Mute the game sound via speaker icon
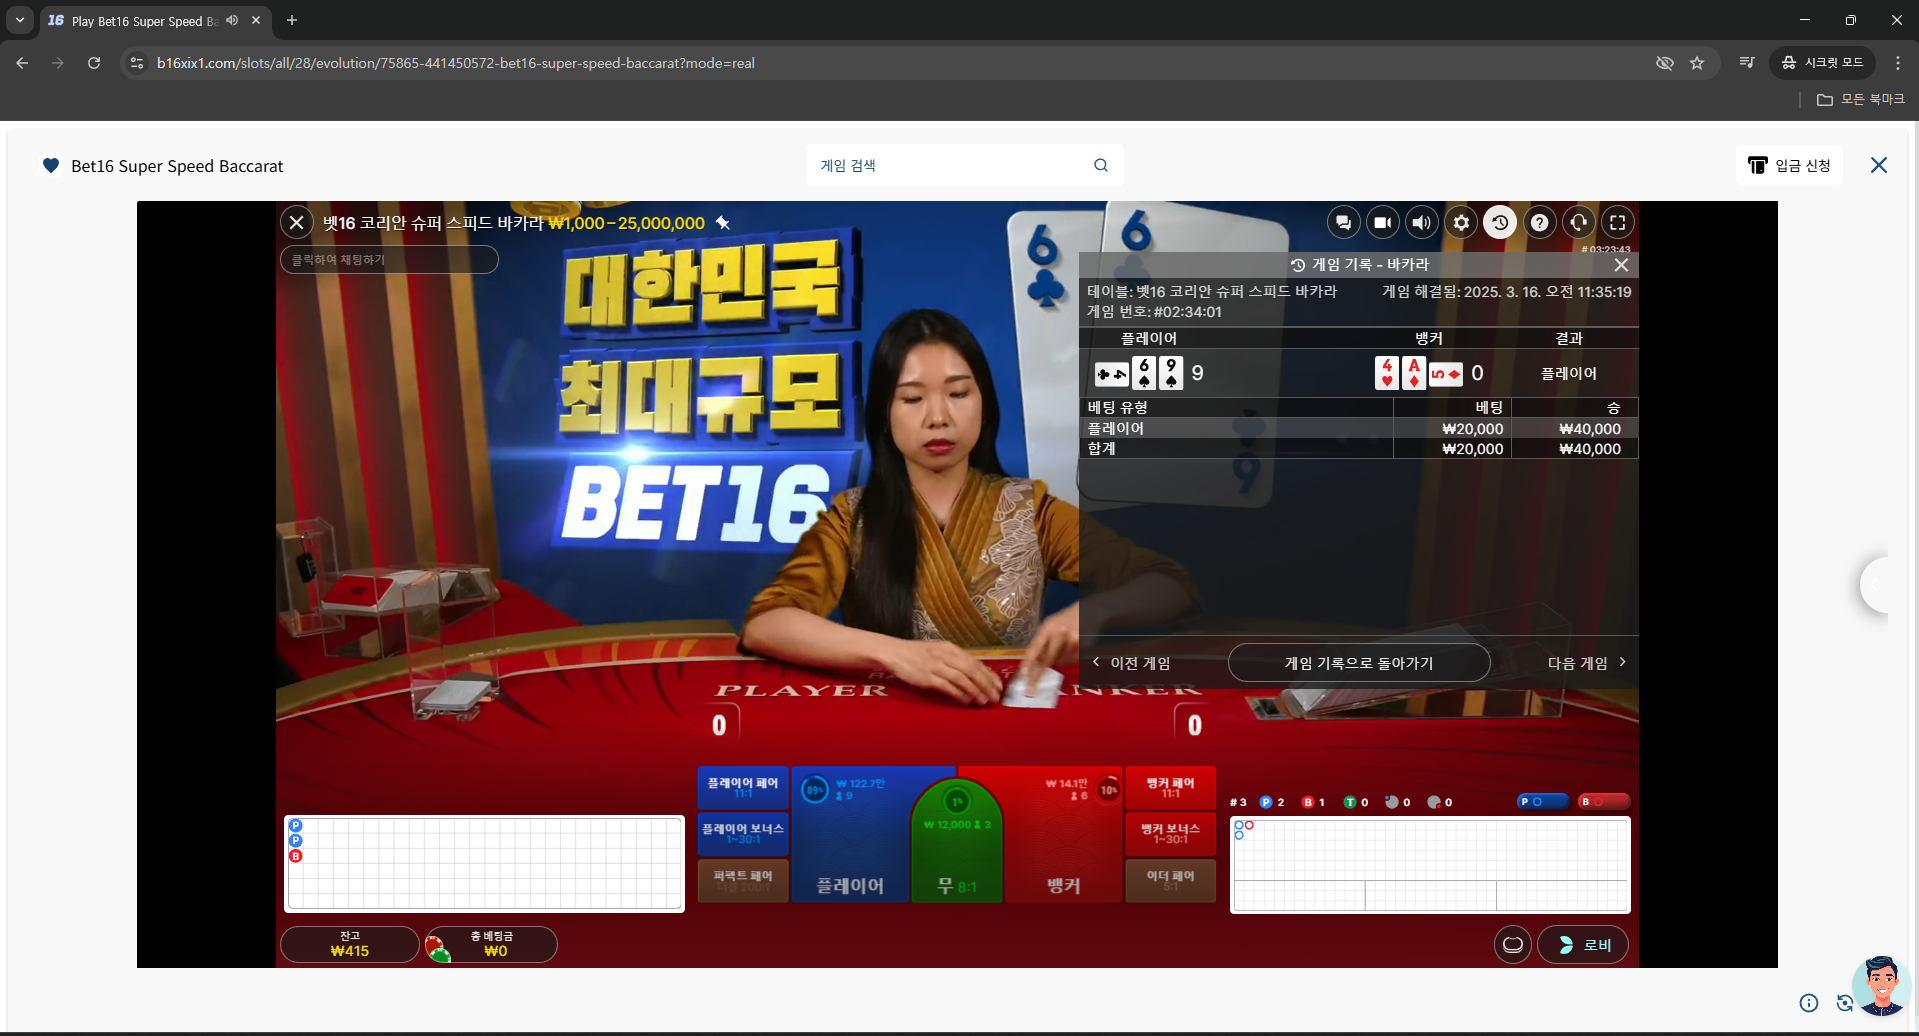Image resolution: width=1919 pixels, height=1036 pixels. point(1421,223)
